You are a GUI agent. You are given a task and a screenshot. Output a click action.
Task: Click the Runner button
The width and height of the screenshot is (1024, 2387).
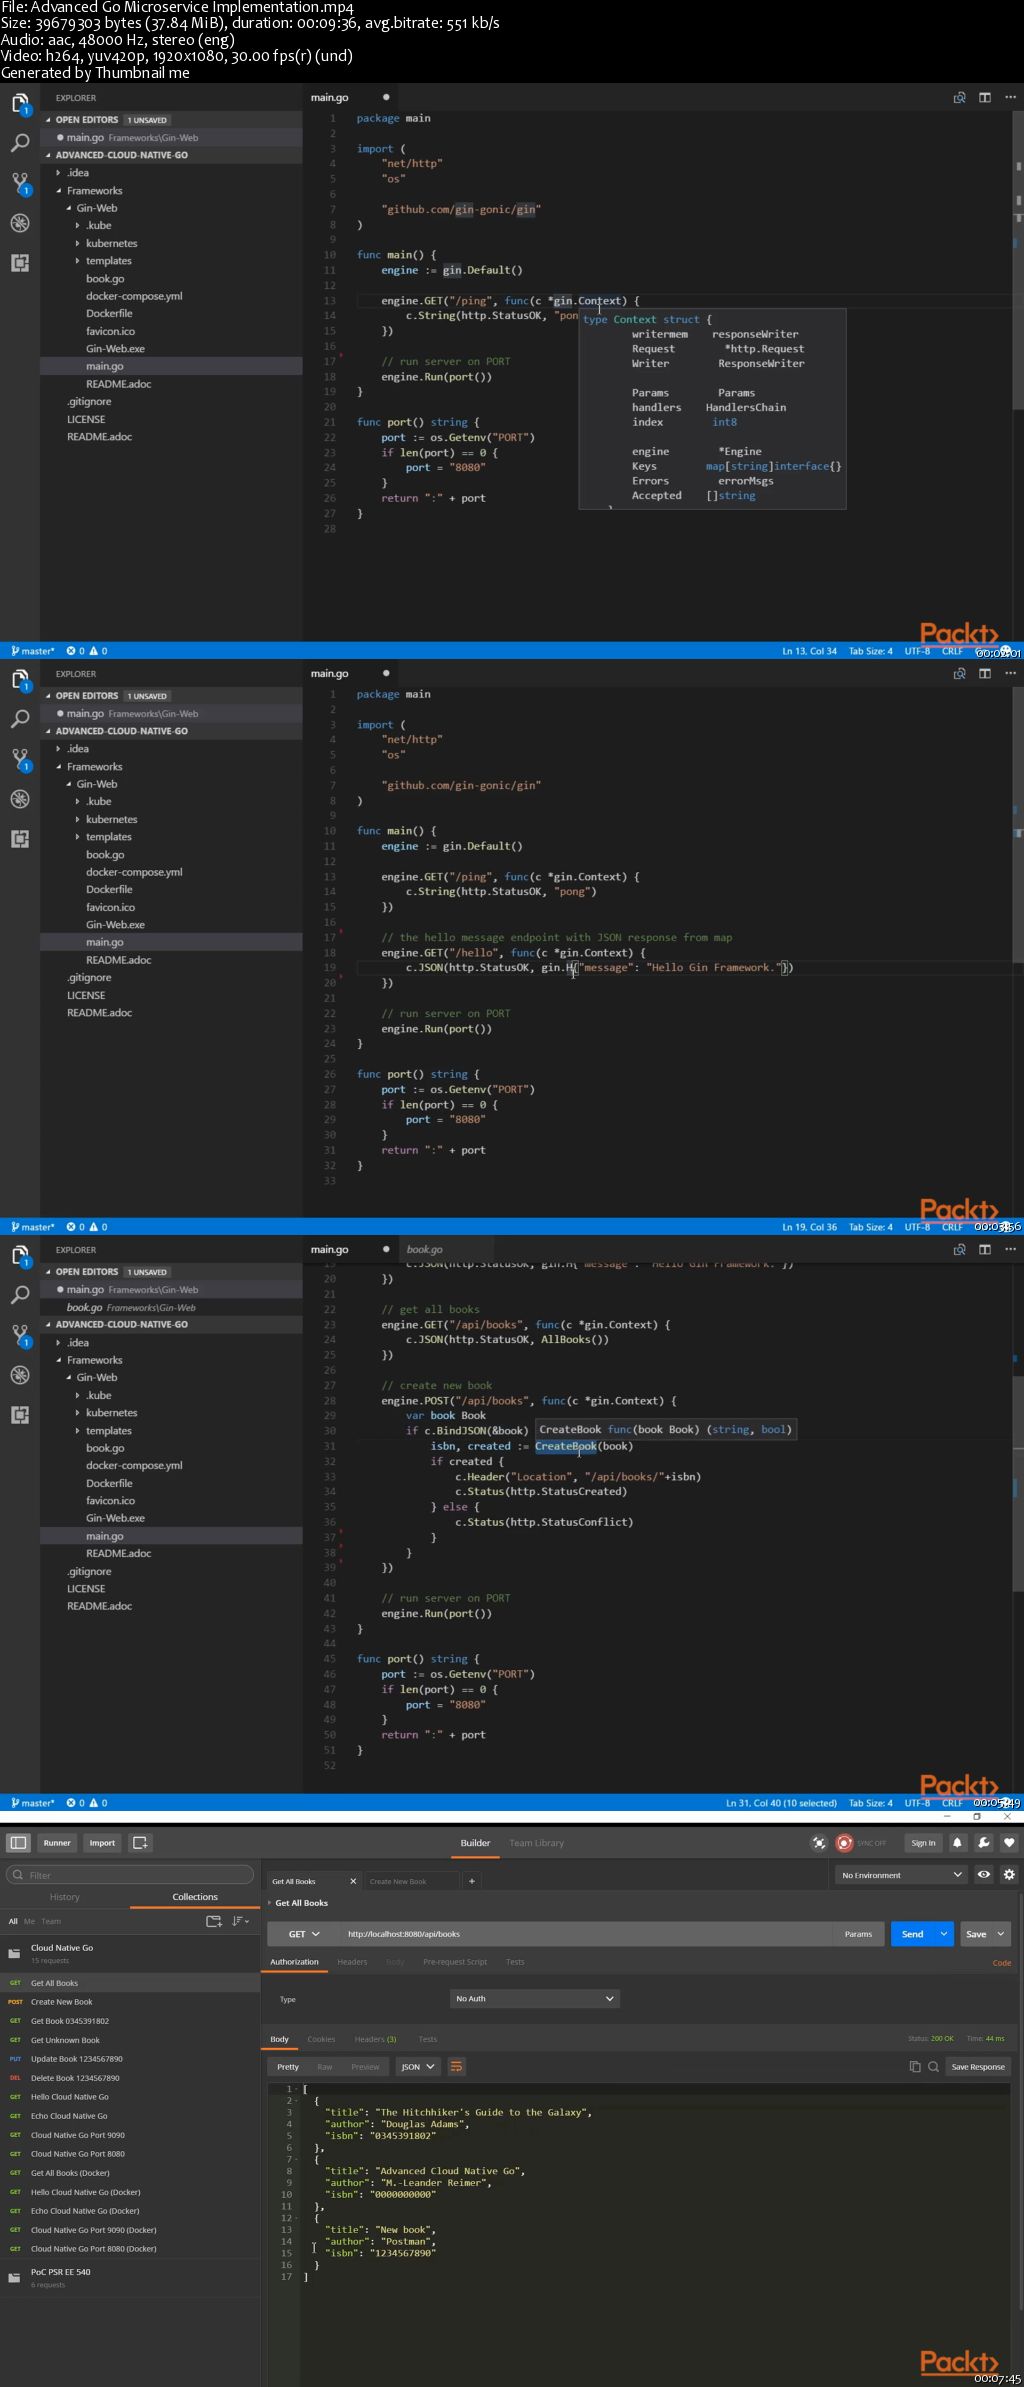57,1843
